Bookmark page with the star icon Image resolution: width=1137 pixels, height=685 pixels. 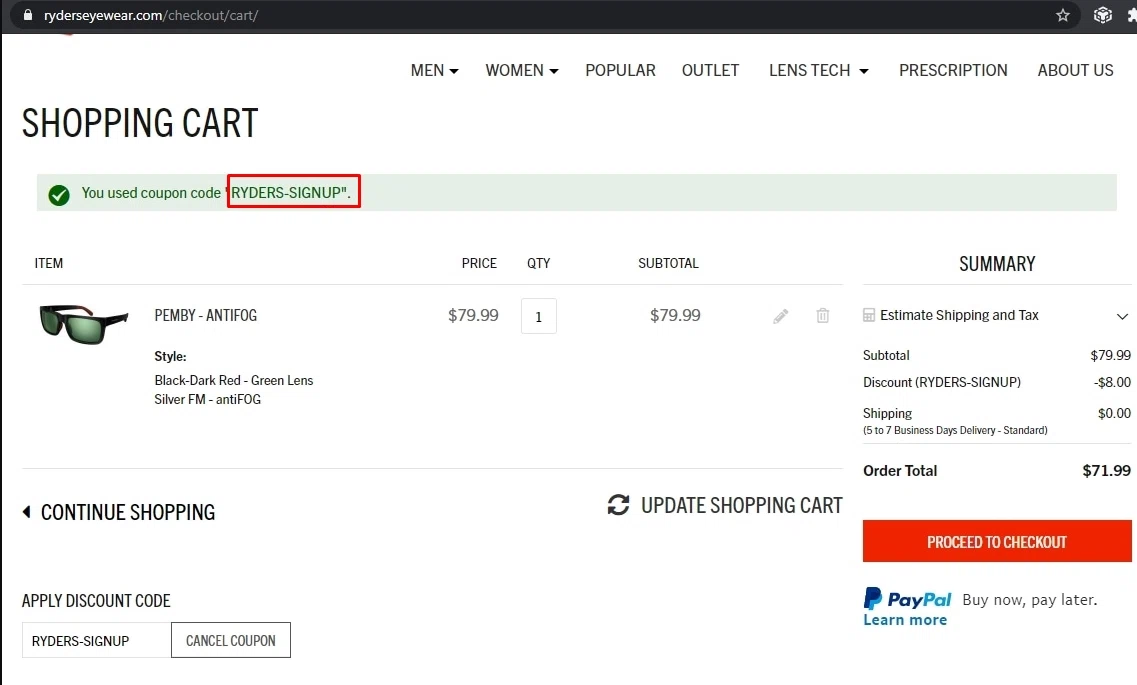click(1062, 15)
